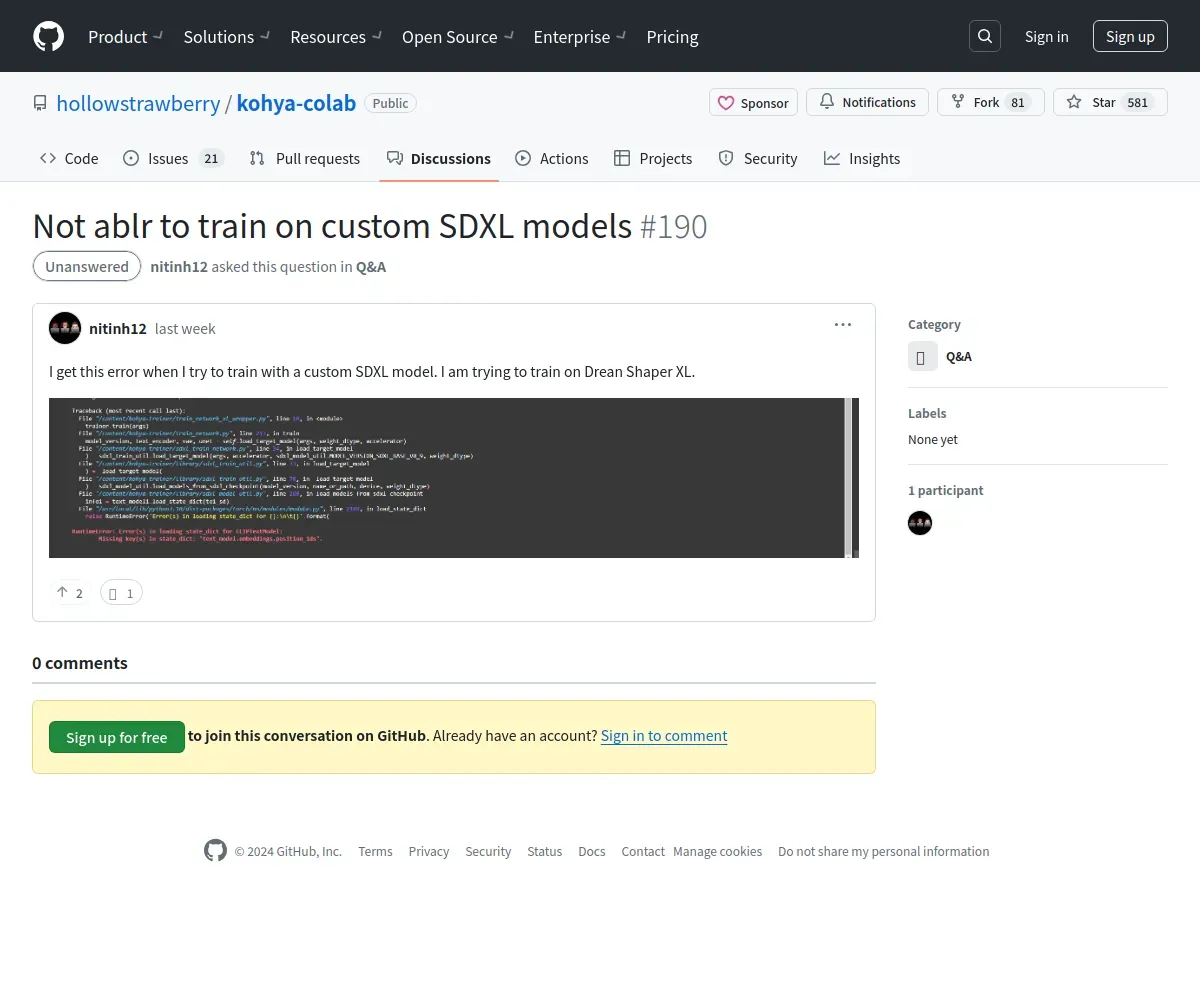The image size is (1200, 1000).
Task: Open the Product dropdown menu
Action: click(126, 36)
